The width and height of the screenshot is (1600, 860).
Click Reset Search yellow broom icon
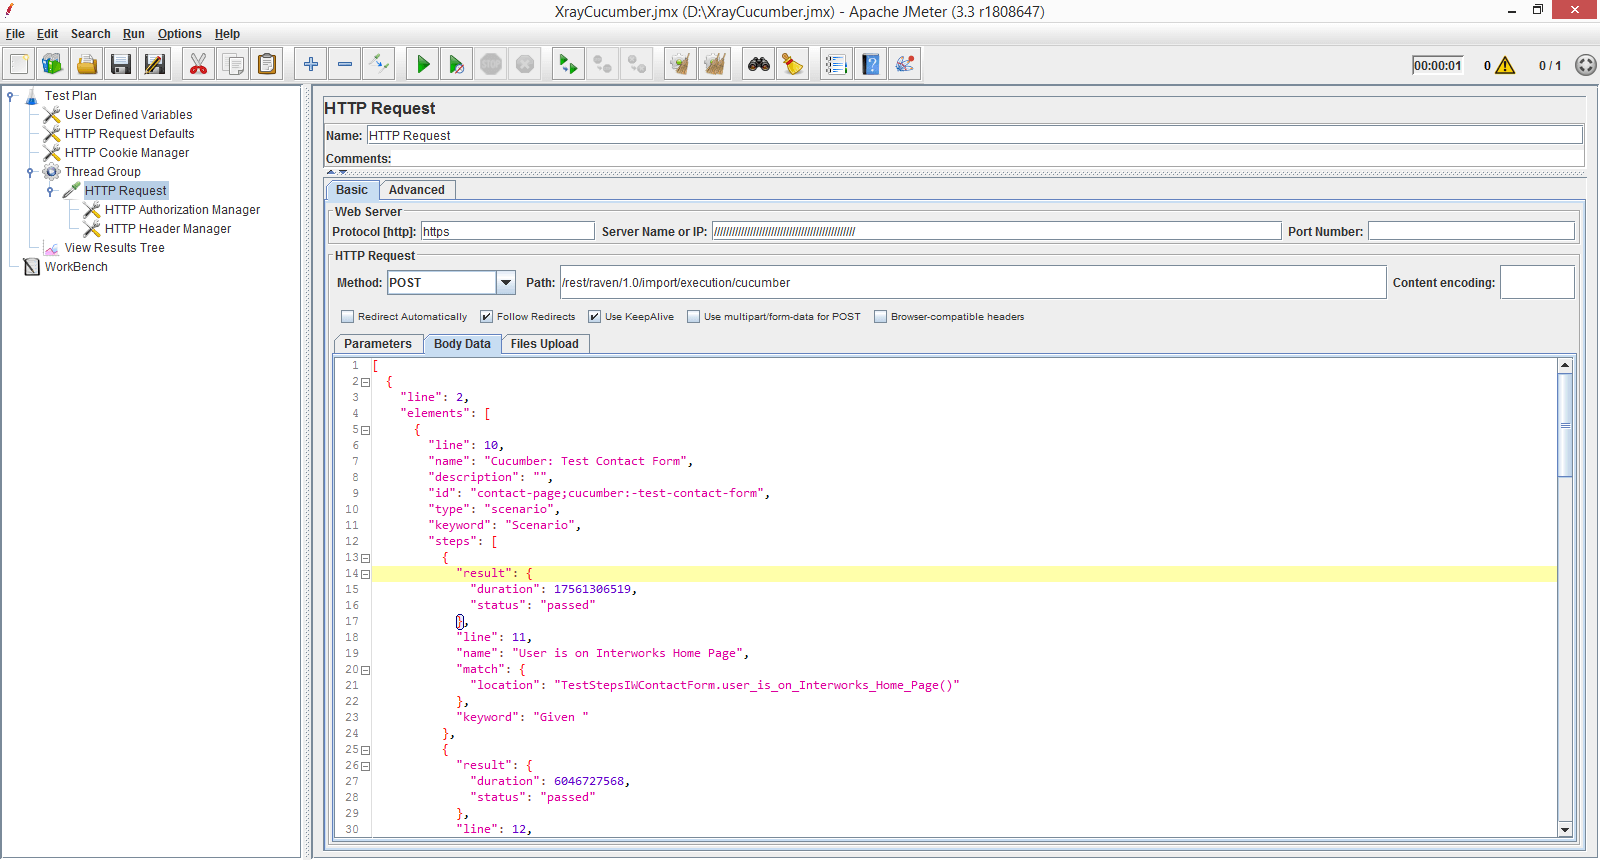click(x=793, y=64)
